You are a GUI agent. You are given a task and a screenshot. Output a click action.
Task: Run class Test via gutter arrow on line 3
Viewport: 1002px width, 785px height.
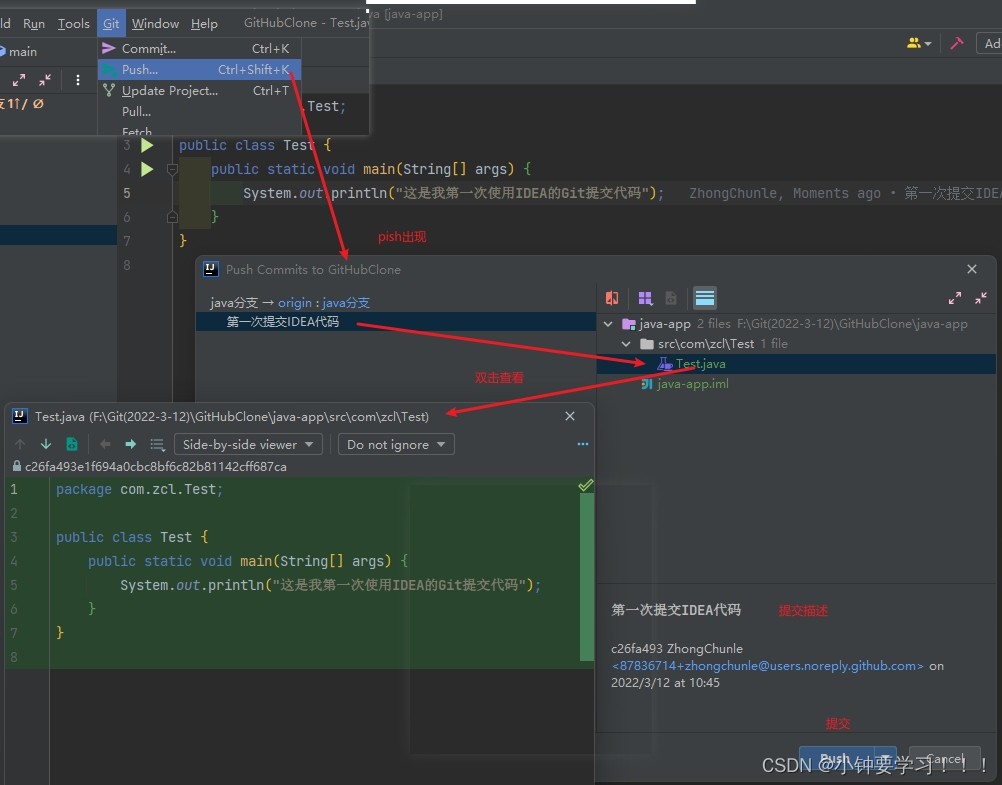(x=147, y=145)
